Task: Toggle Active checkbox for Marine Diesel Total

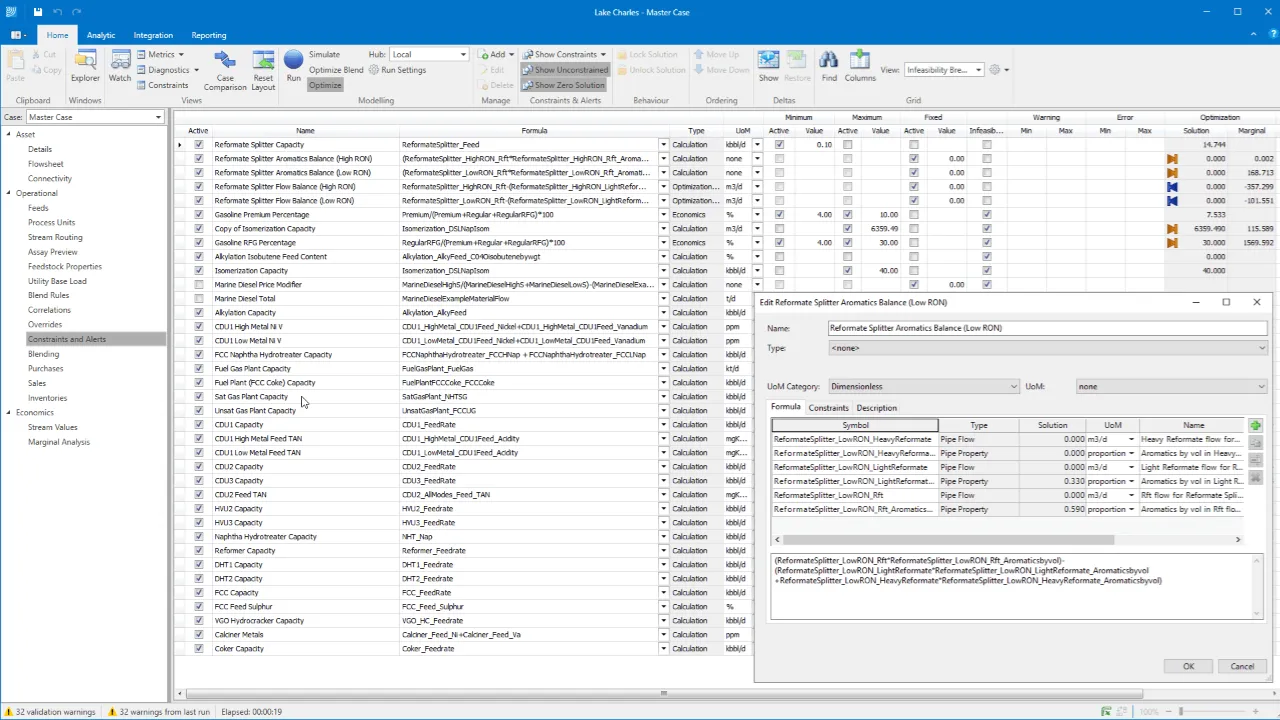Action: tap(199, 299)
